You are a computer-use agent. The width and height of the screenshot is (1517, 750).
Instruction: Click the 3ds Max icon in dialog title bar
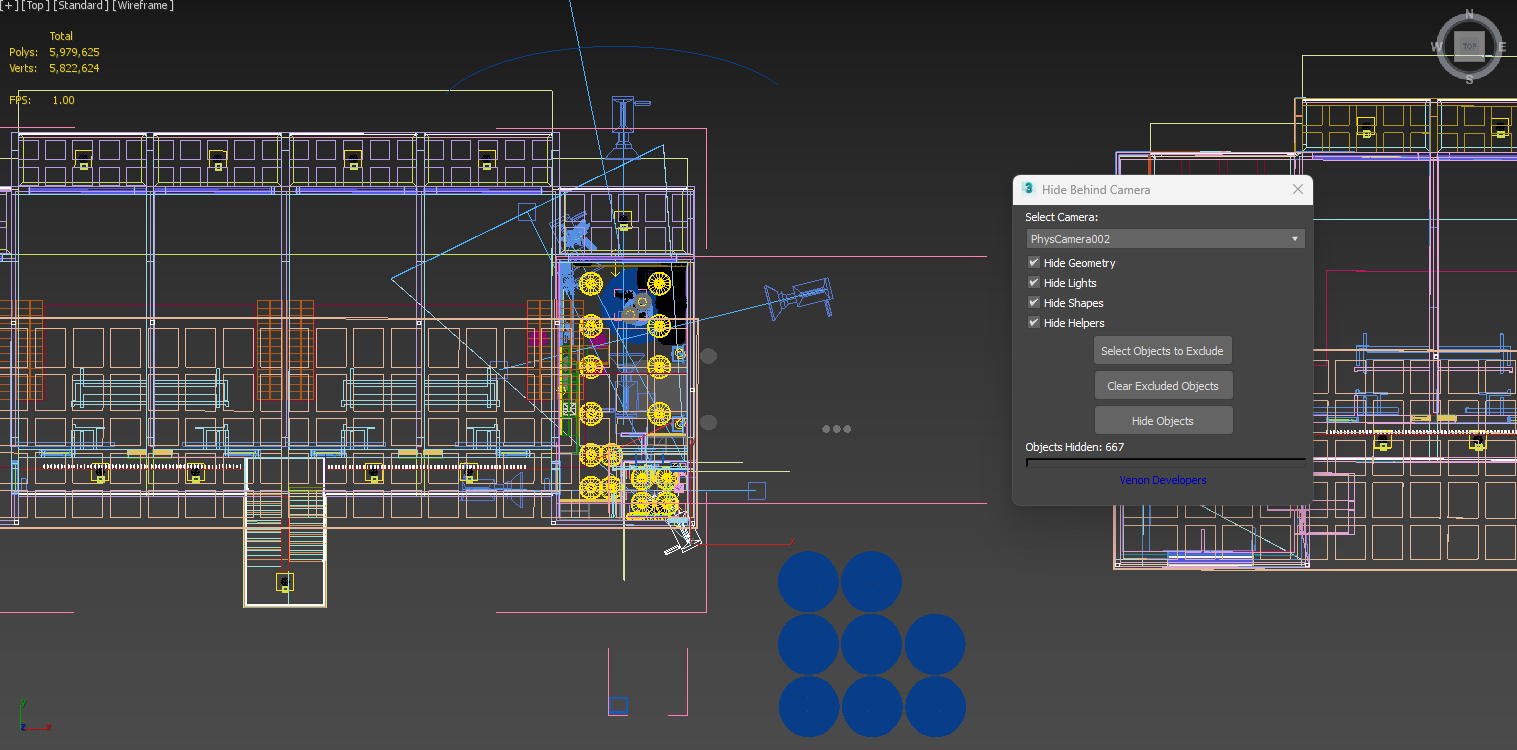1027,189
